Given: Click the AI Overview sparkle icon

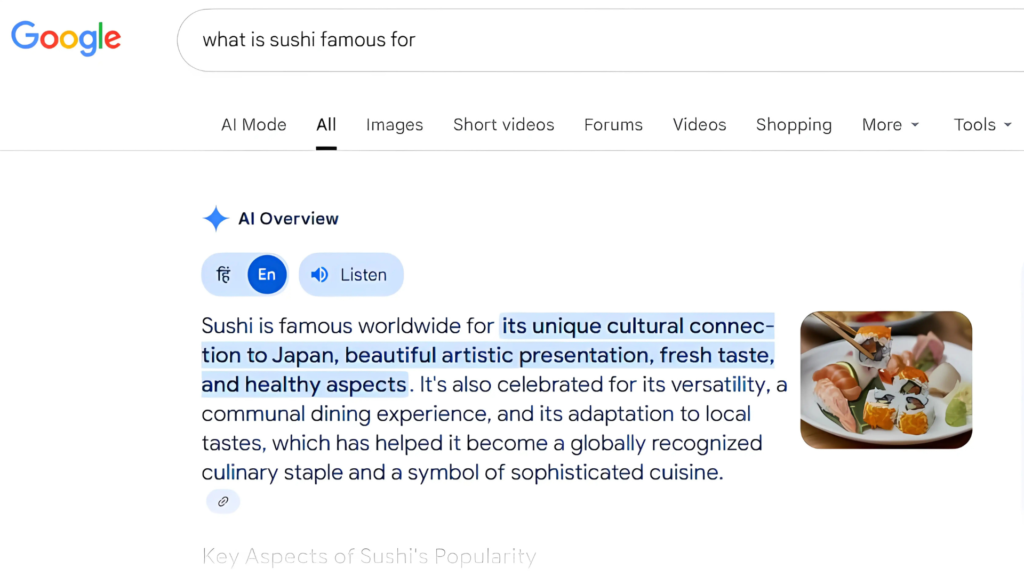Looking at the screenshot, I should (215, 219).
